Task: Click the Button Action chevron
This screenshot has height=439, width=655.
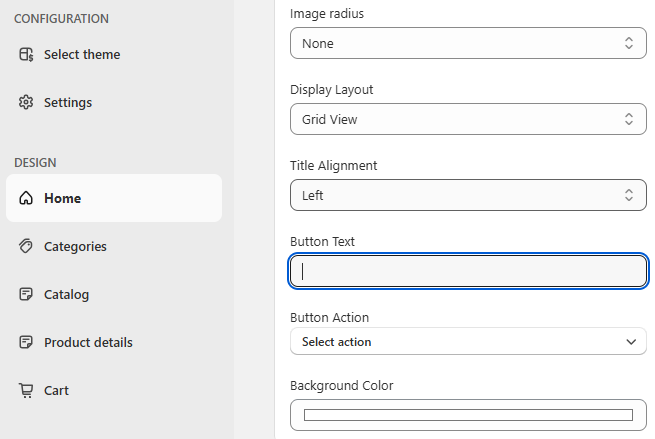Action: pos(631,342)
